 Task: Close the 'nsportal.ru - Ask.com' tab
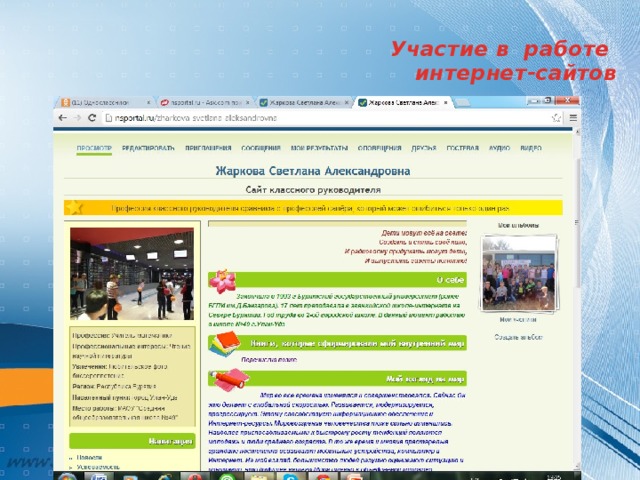tap(249, 103)
